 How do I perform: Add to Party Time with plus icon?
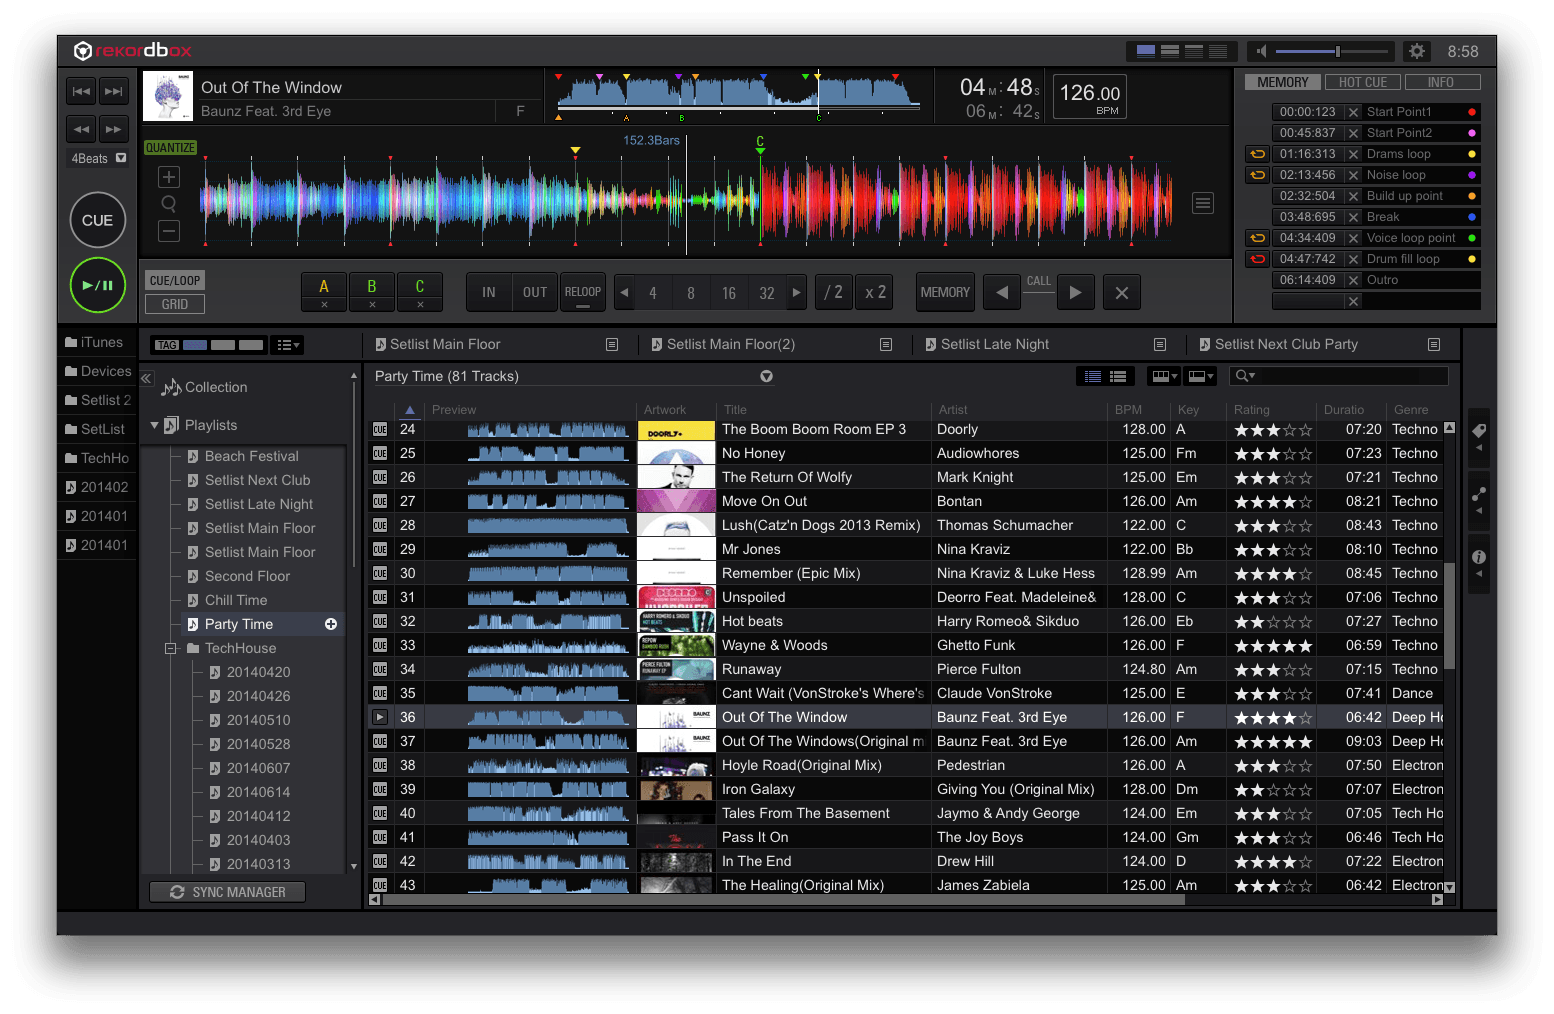click(x=331, y=624)
